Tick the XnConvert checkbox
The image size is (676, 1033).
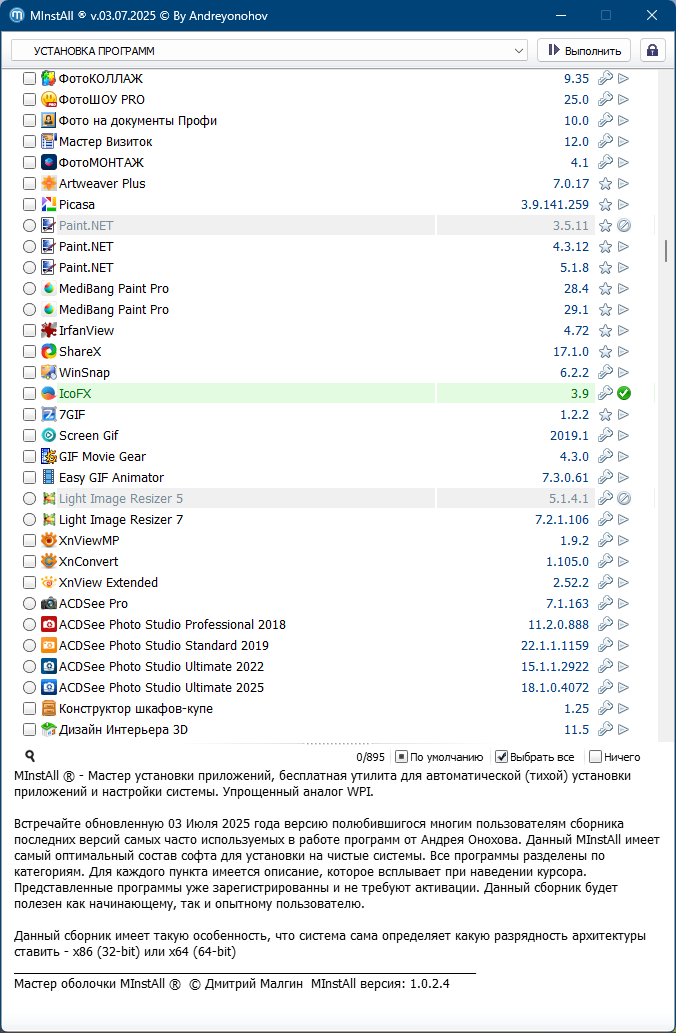(29, 561)
